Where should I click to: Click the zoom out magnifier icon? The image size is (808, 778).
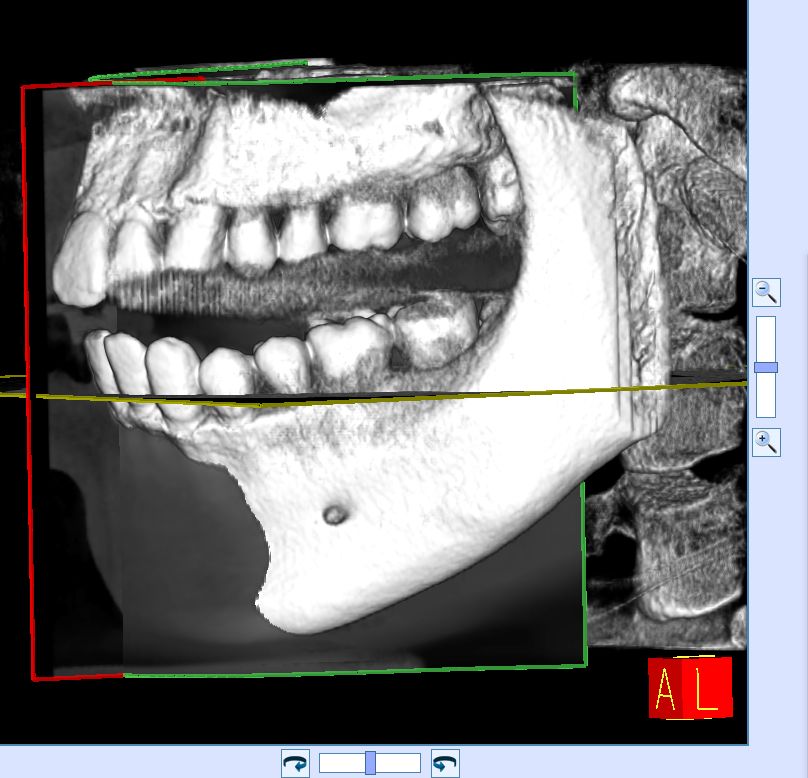point(766,293)
